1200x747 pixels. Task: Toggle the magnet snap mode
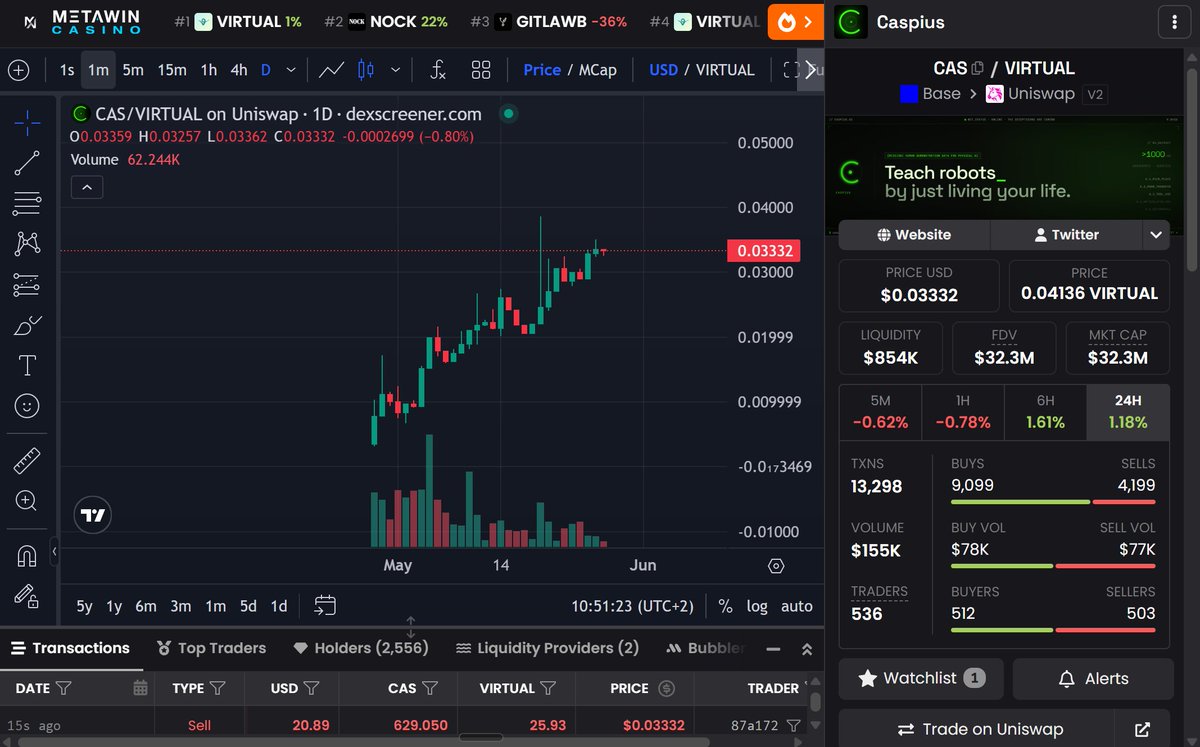(x=27, y=555)
